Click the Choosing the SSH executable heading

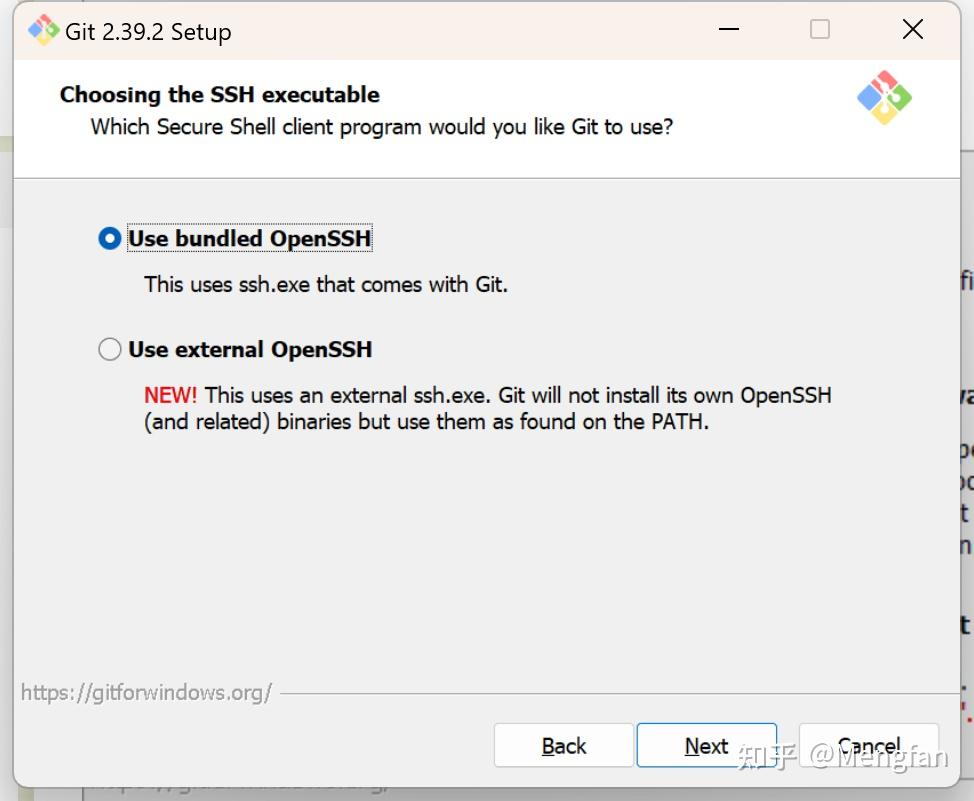(220, 95)
